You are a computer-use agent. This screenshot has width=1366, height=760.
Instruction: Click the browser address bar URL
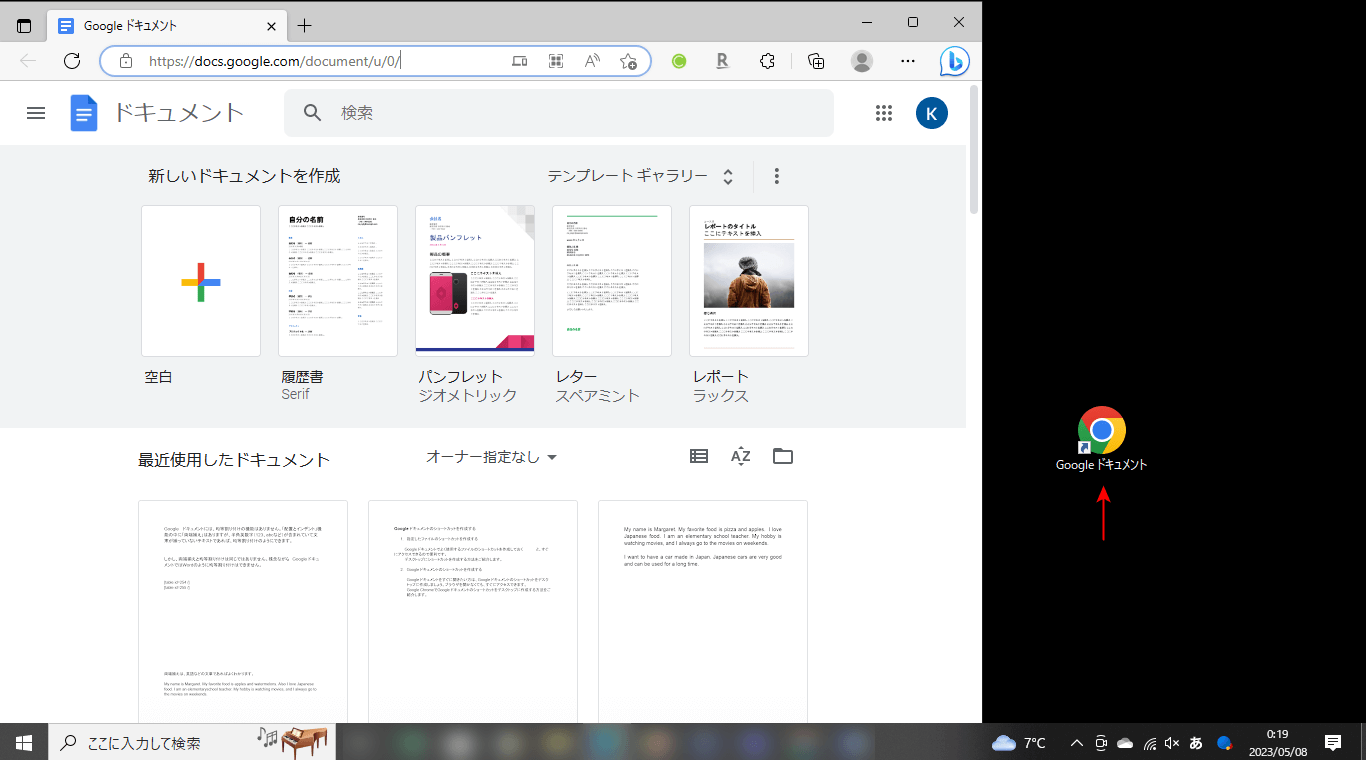point(276,61)
